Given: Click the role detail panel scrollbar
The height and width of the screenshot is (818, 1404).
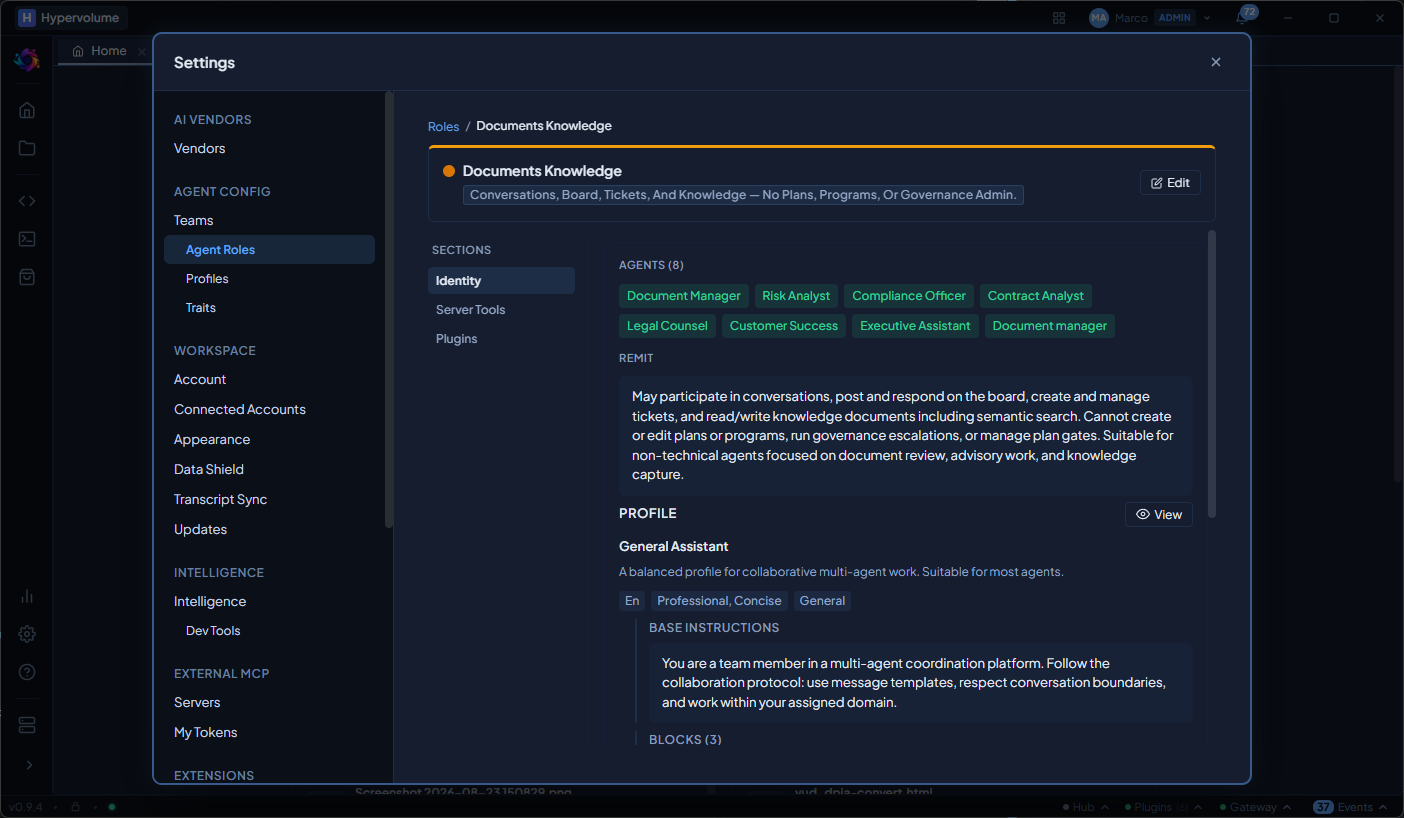Looking at the screenshot, I should click(1212, 374).
